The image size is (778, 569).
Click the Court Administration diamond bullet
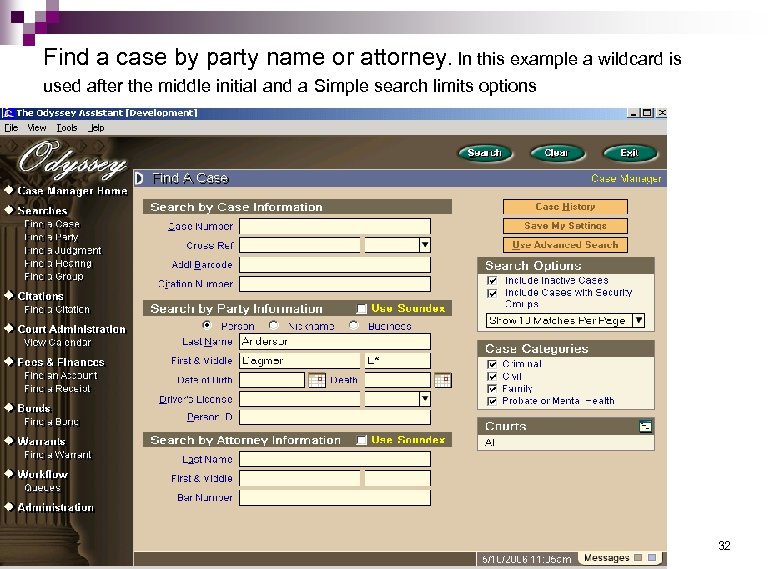[8, 328]
